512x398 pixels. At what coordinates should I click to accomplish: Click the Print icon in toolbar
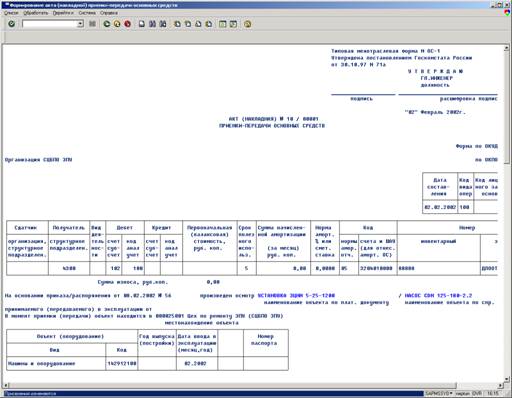142,24
